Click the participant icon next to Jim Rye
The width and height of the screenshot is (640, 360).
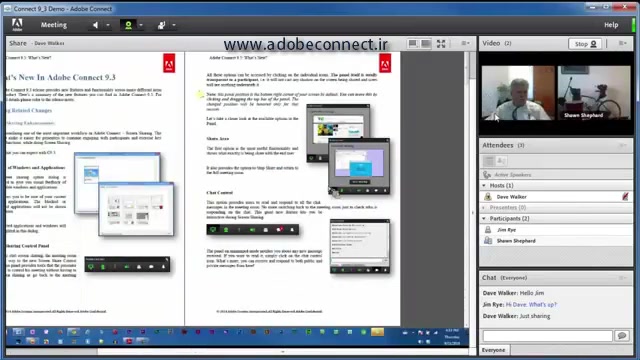click(488, 230)
